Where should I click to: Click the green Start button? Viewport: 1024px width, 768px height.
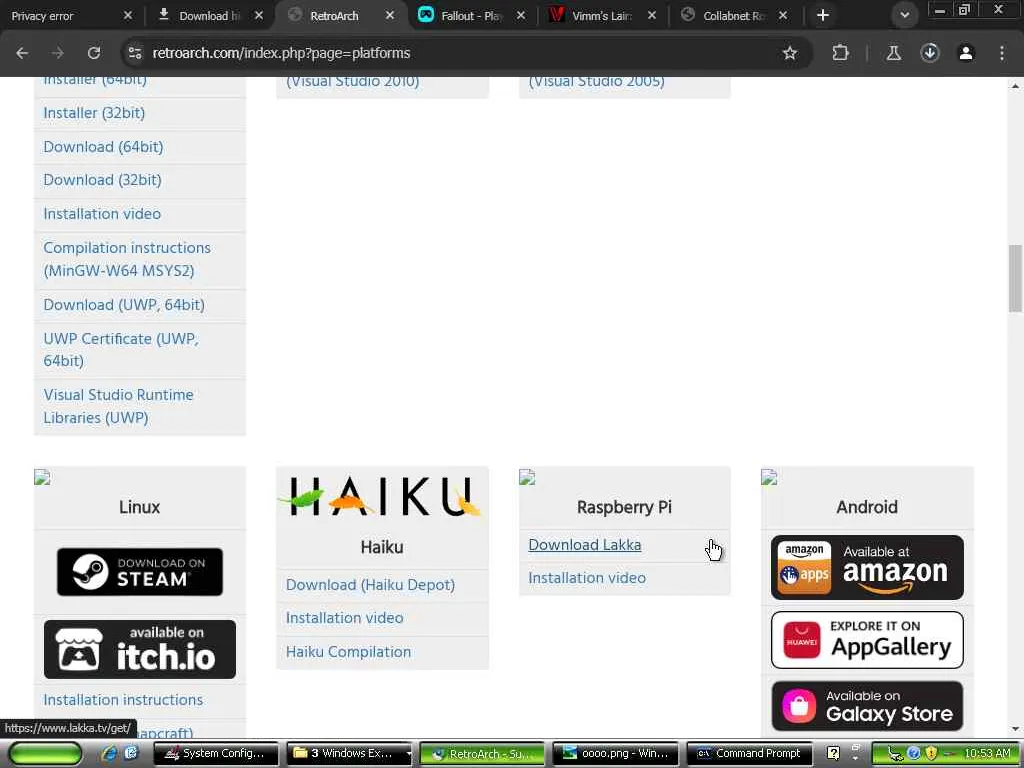click(x=45, y=754)
